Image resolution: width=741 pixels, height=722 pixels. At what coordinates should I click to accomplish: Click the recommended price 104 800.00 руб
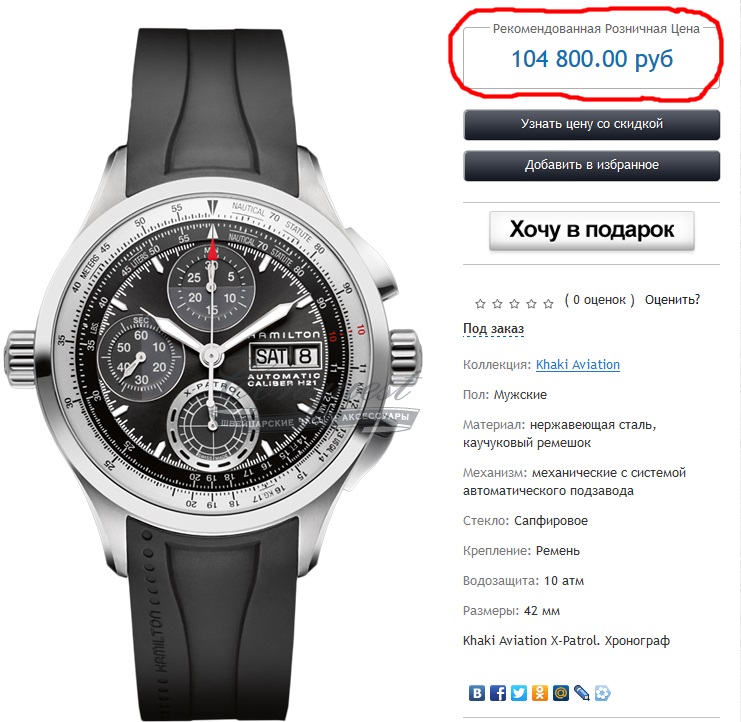coord(592,59)
